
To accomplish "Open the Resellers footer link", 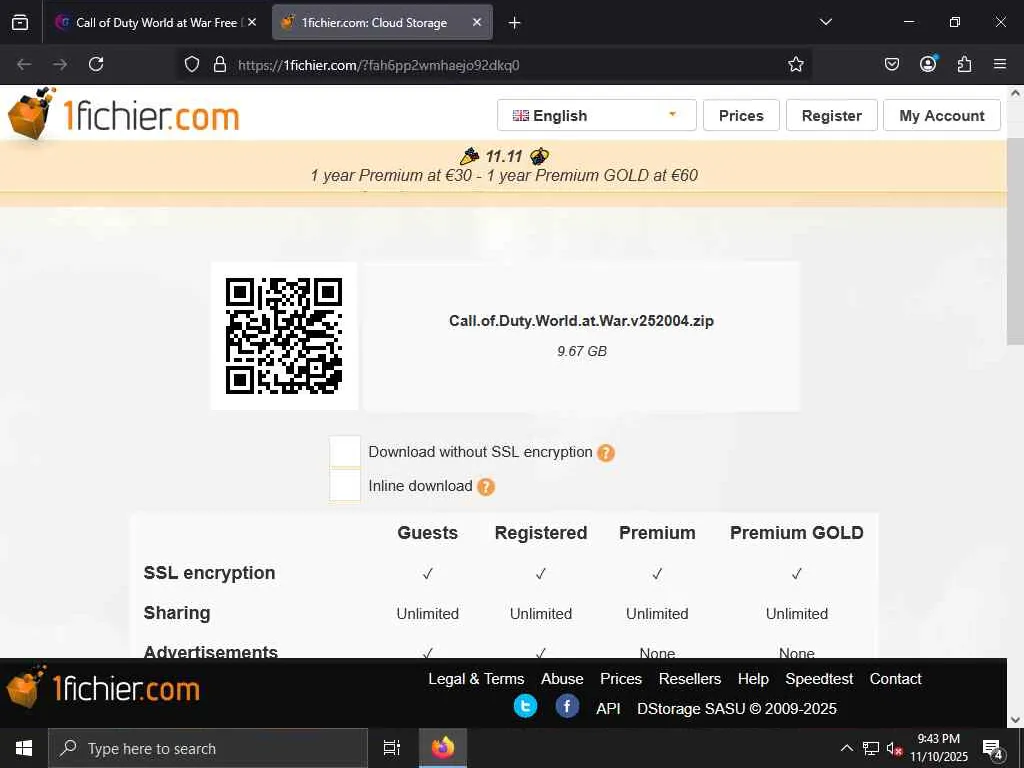I will point(690,679).
